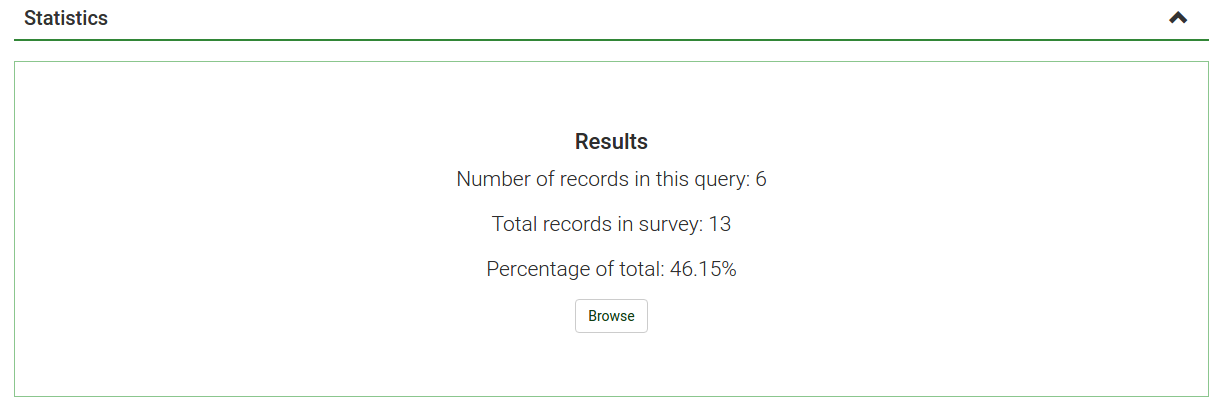The width and height of the screenshot is (1220, 412).
Task: Click the green divider under Statistics header
Action: (x=611, y=40)
